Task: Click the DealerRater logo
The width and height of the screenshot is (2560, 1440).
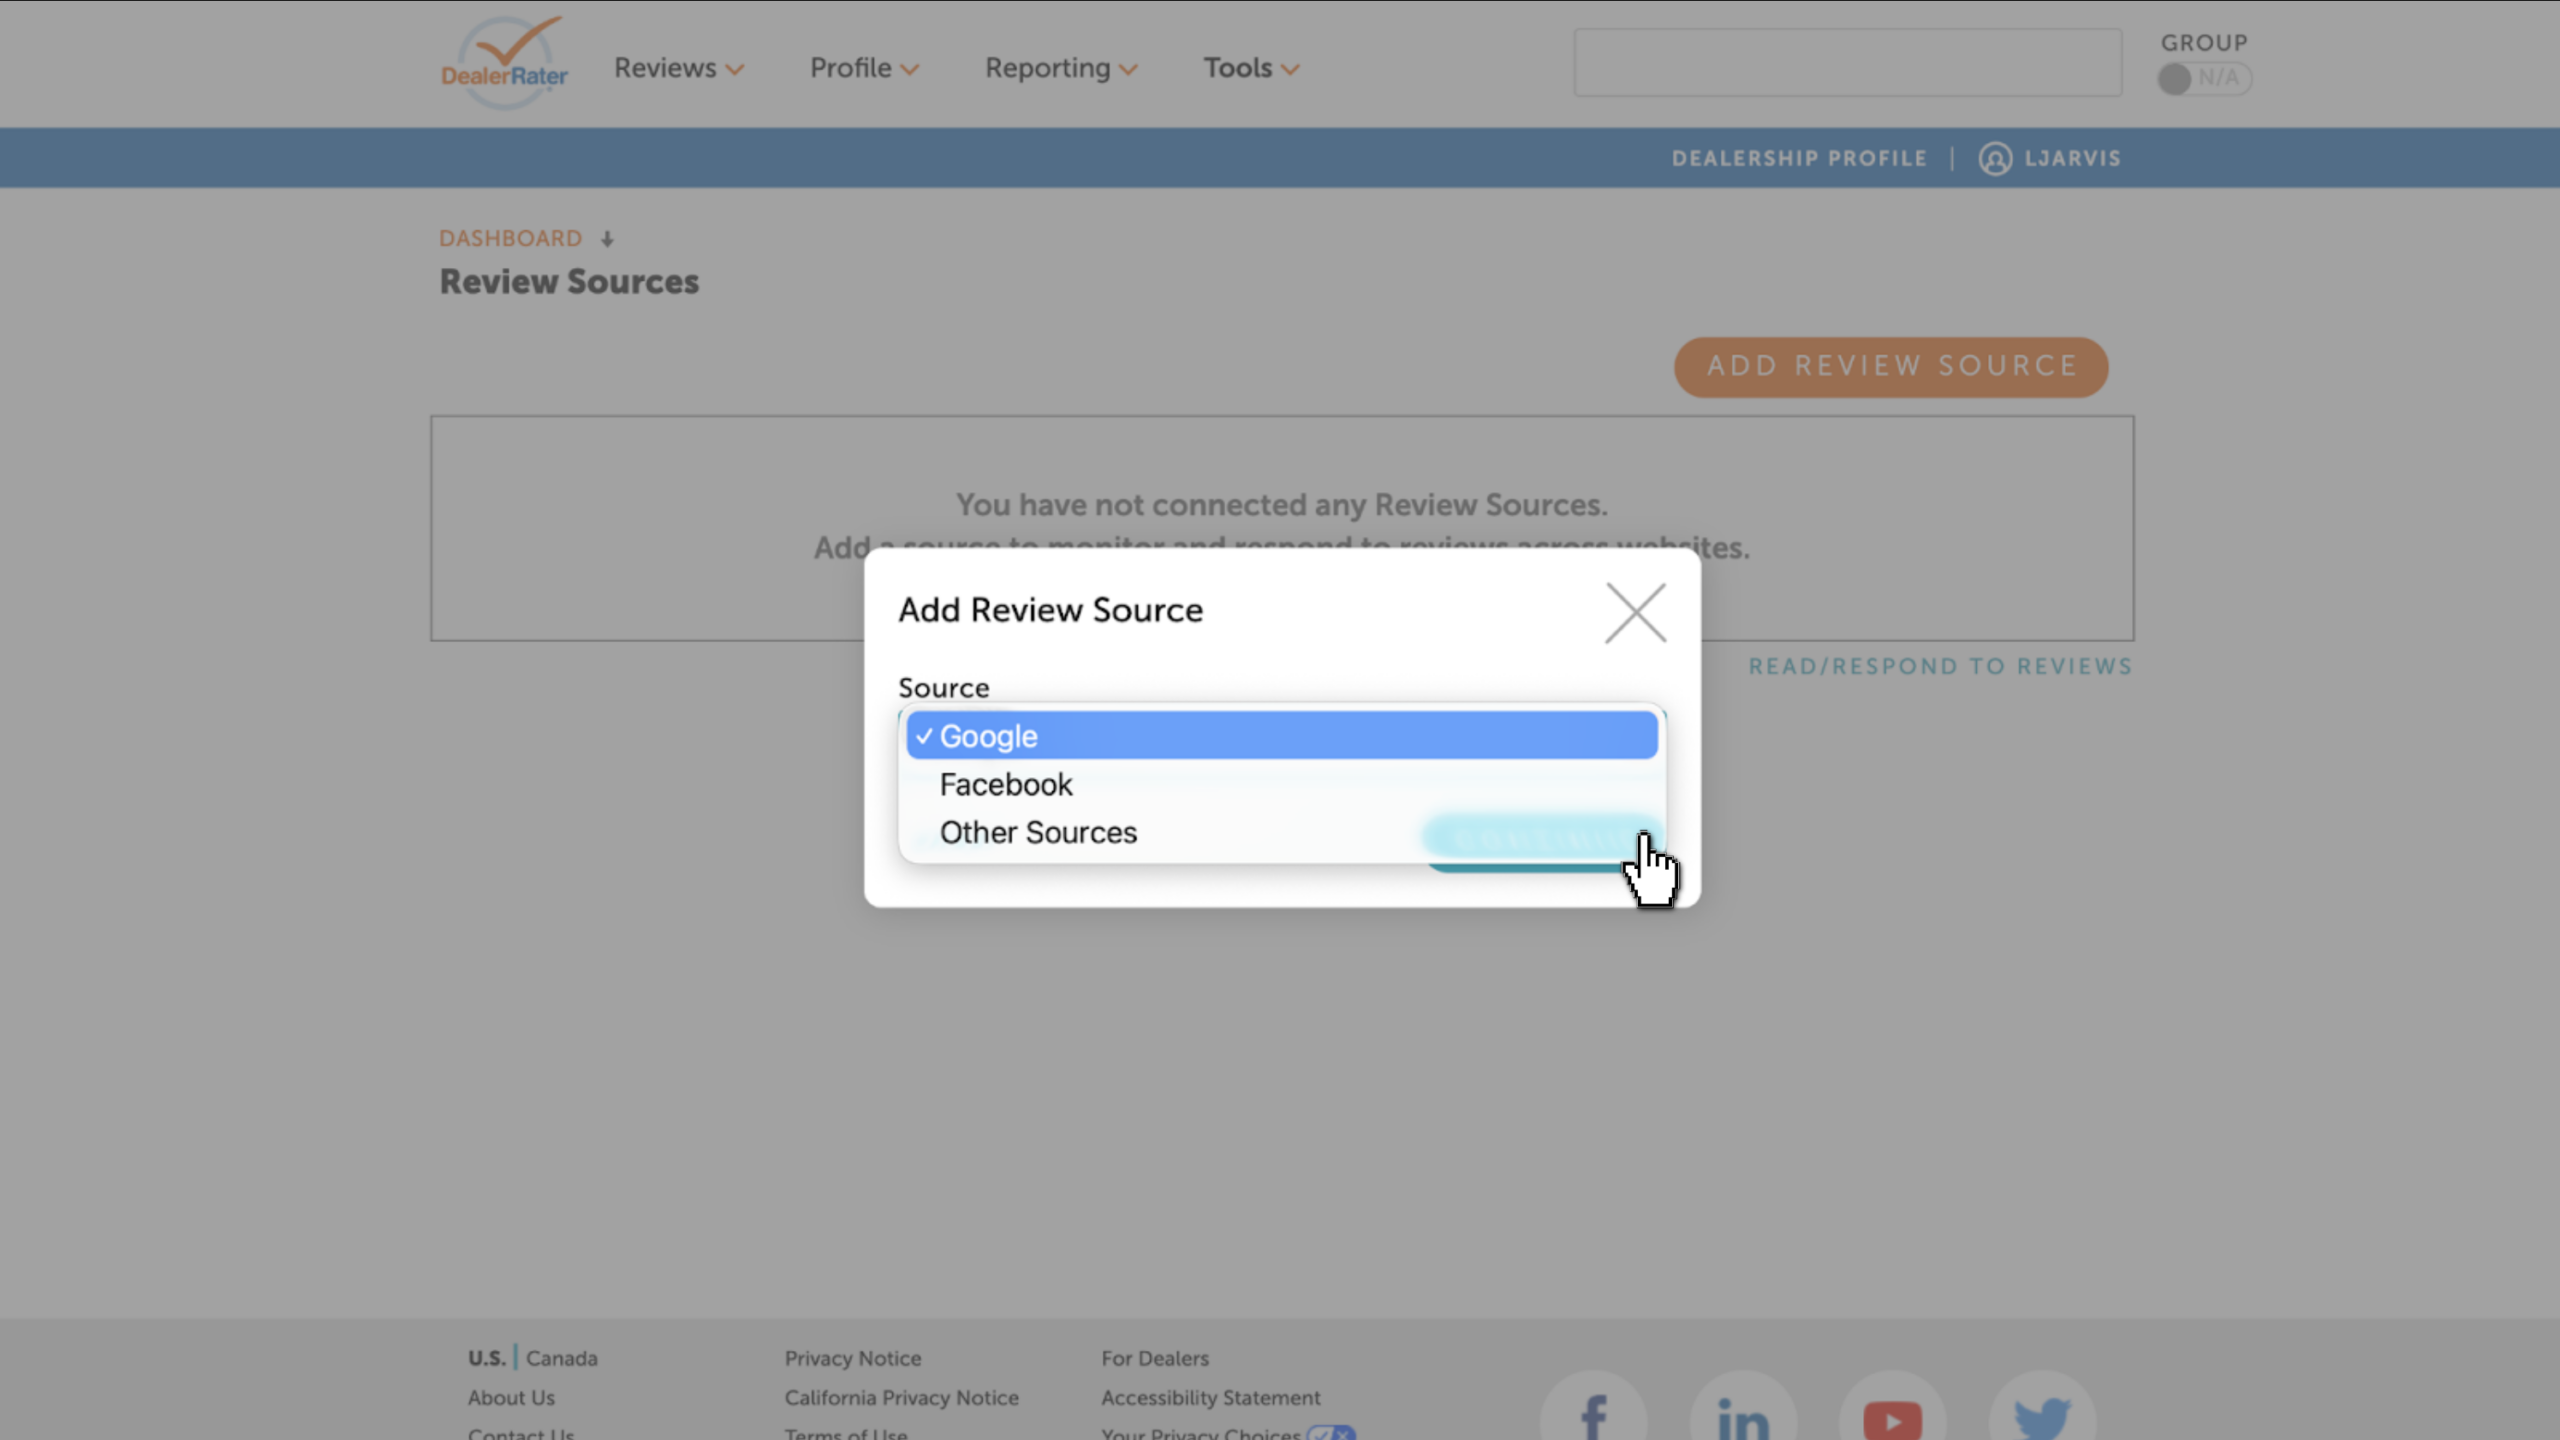Action: pos(504,62)
